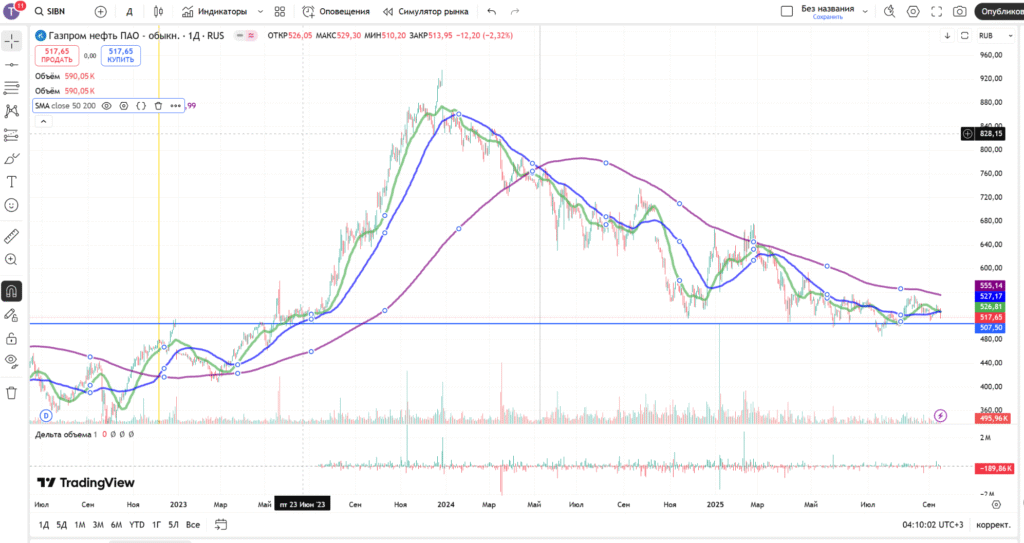Open SMA indicator more options menu

(x=176, y=105)
